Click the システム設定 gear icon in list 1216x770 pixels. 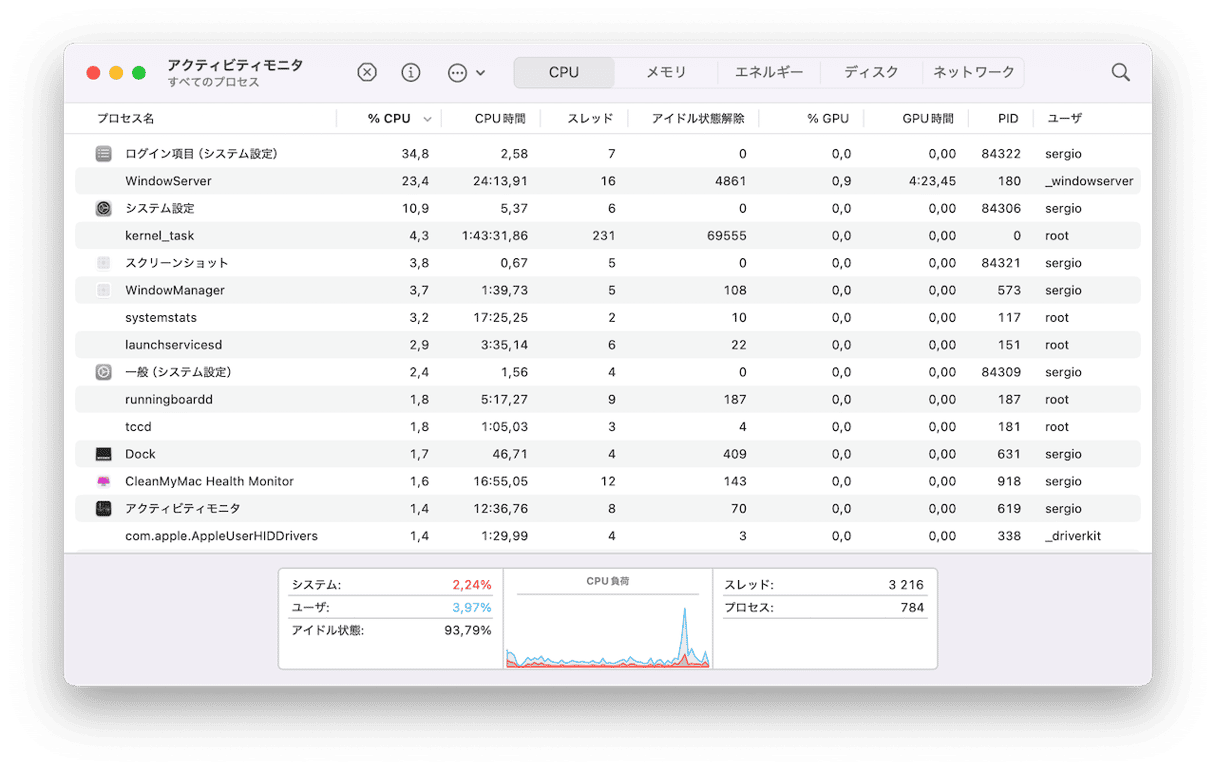point(104,209)
